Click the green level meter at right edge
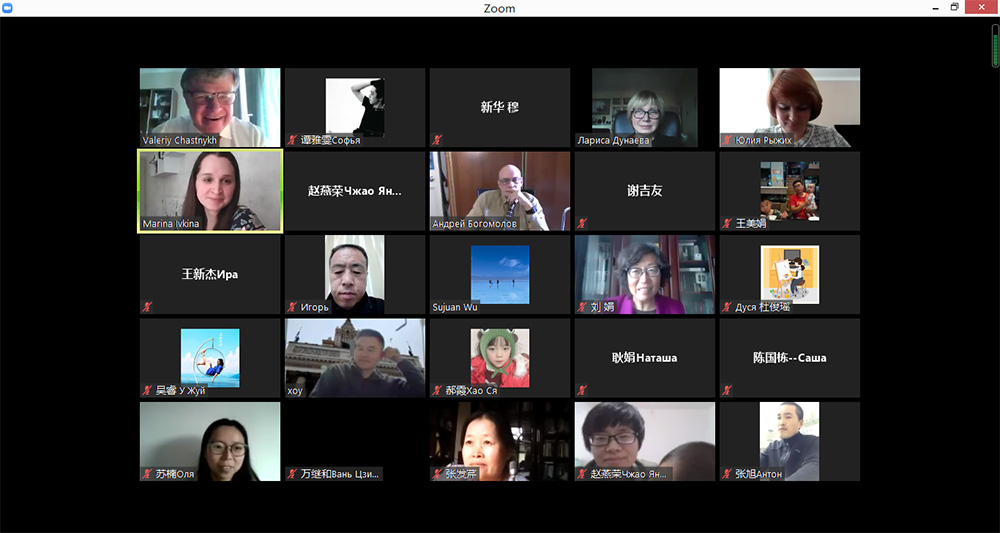The image size is (1000, 533). (x=995, y=45)
